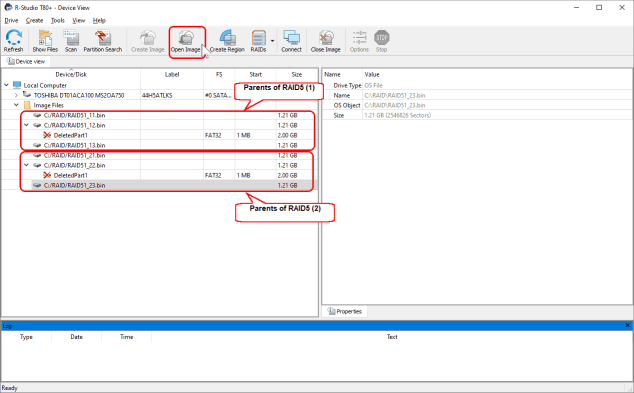The height and width of the screenshot is (393, 634).
Task: Click the Close Image toolbar icon
Action: (x=325, y=41)
